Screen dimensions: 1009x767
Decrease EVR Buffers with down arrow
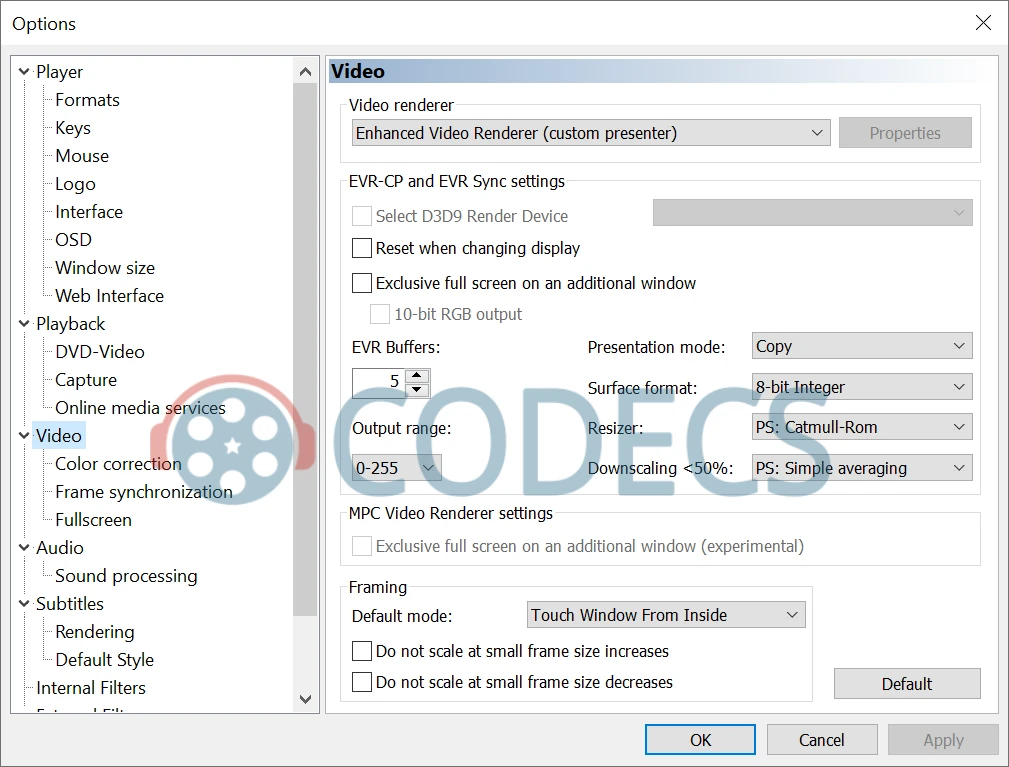(419, 389)
